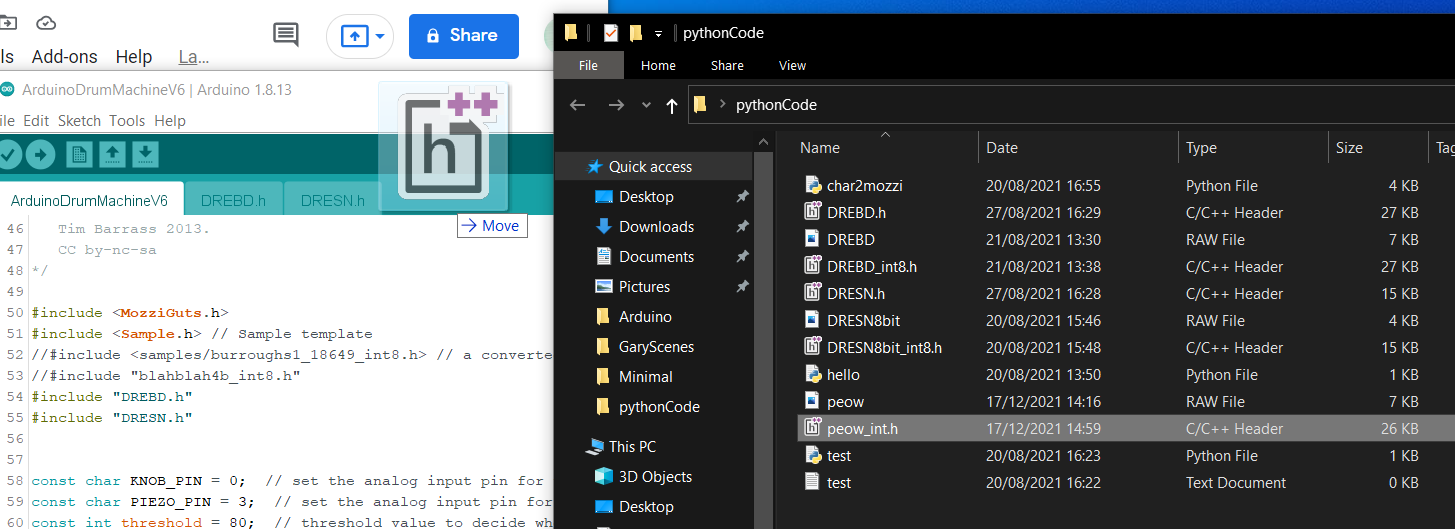Sort files by Name column header
Screen dimensions: 1455x529
click(820, 148)
